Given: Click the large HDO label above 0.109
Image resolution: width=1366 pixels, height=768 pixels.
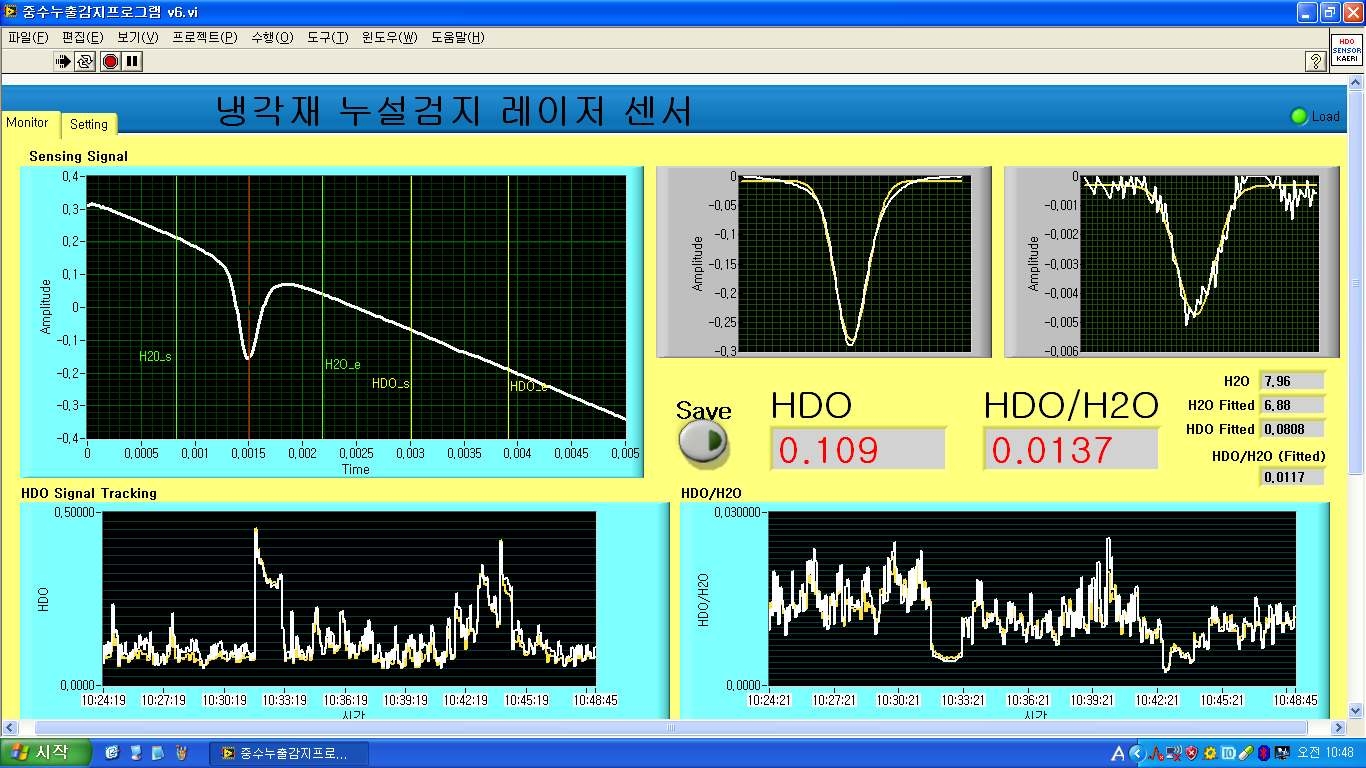Looking at the screenshot, I should pos(811,405).
